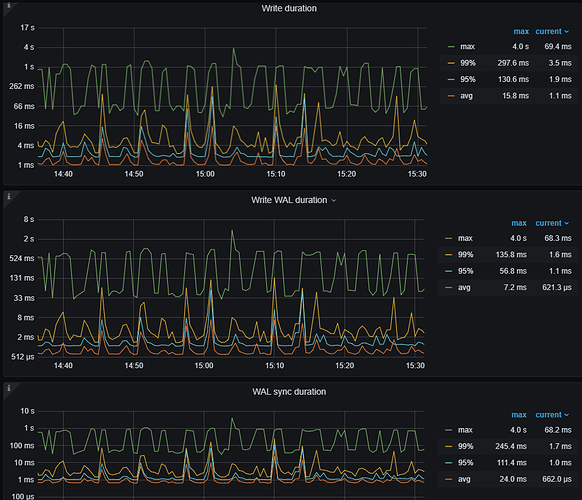Toggle the avg series in Write WAL duration legend
Screen dimensions: 582x500
(464, 287)
